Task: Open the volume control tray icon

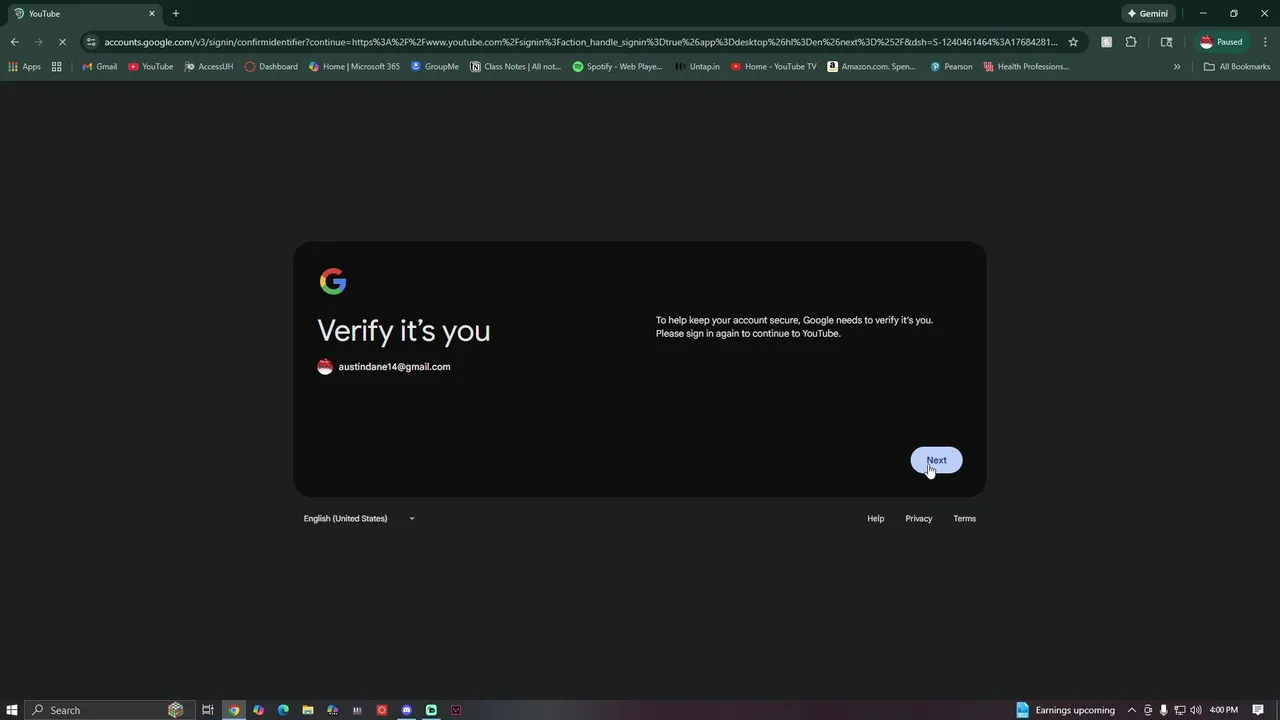Action: (1195, 710)
